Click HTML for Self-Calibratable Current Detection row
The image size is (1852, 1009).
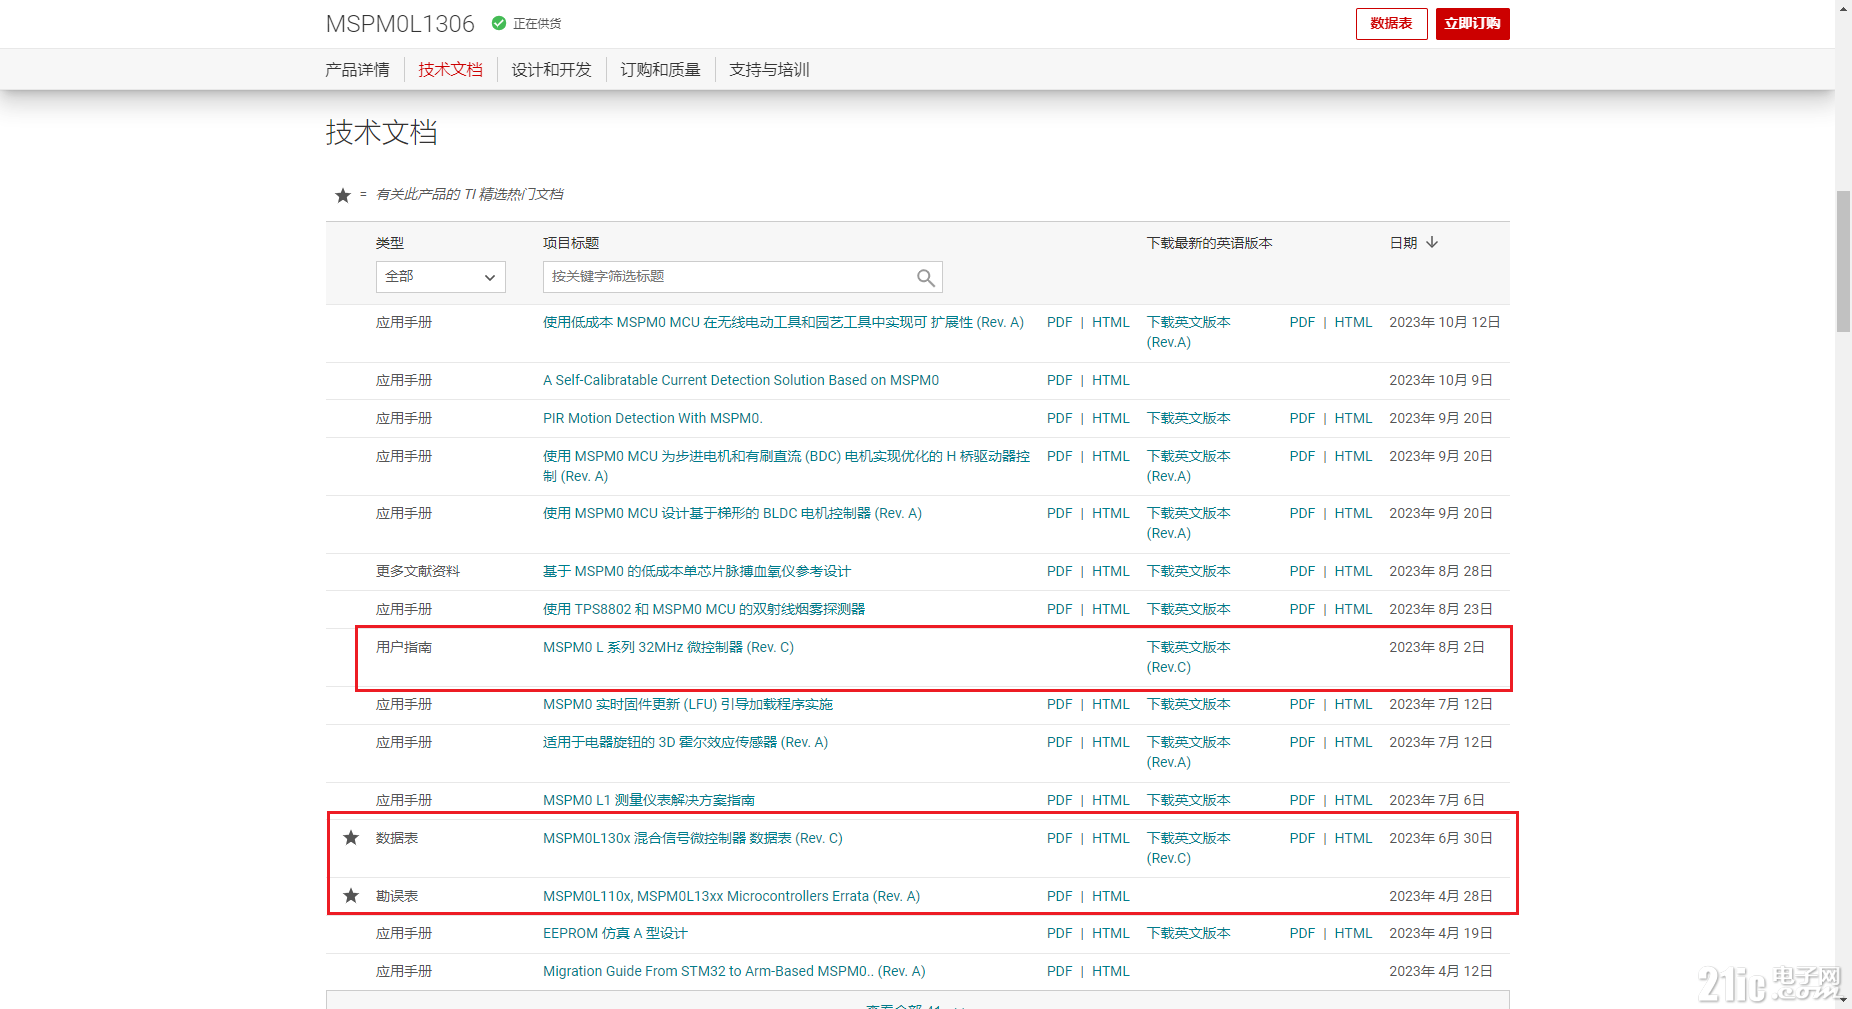(x=1110, y=380)
